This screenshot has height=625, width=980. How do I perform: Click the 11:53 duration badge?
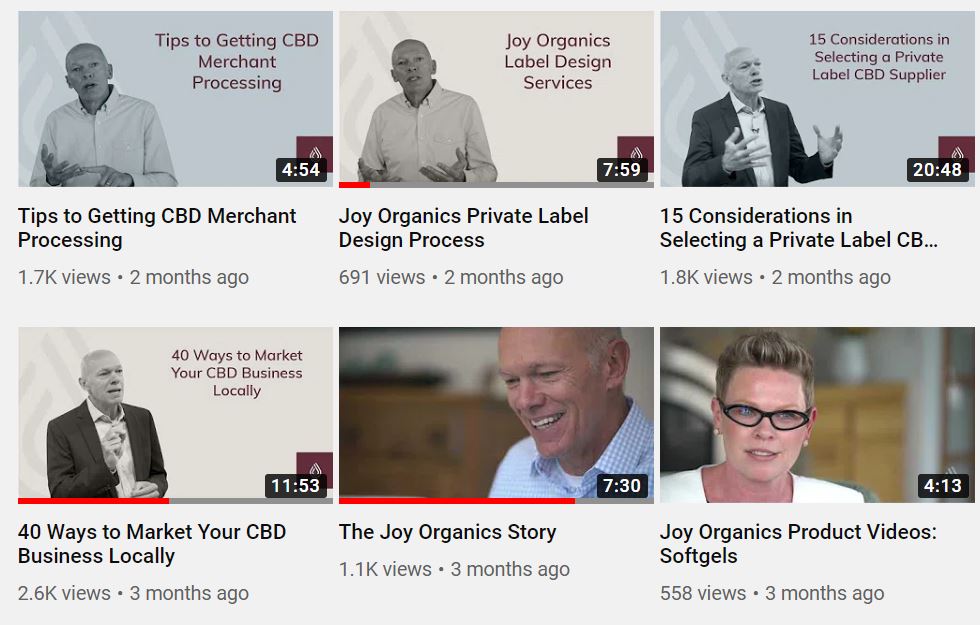[x=296, y=486]
